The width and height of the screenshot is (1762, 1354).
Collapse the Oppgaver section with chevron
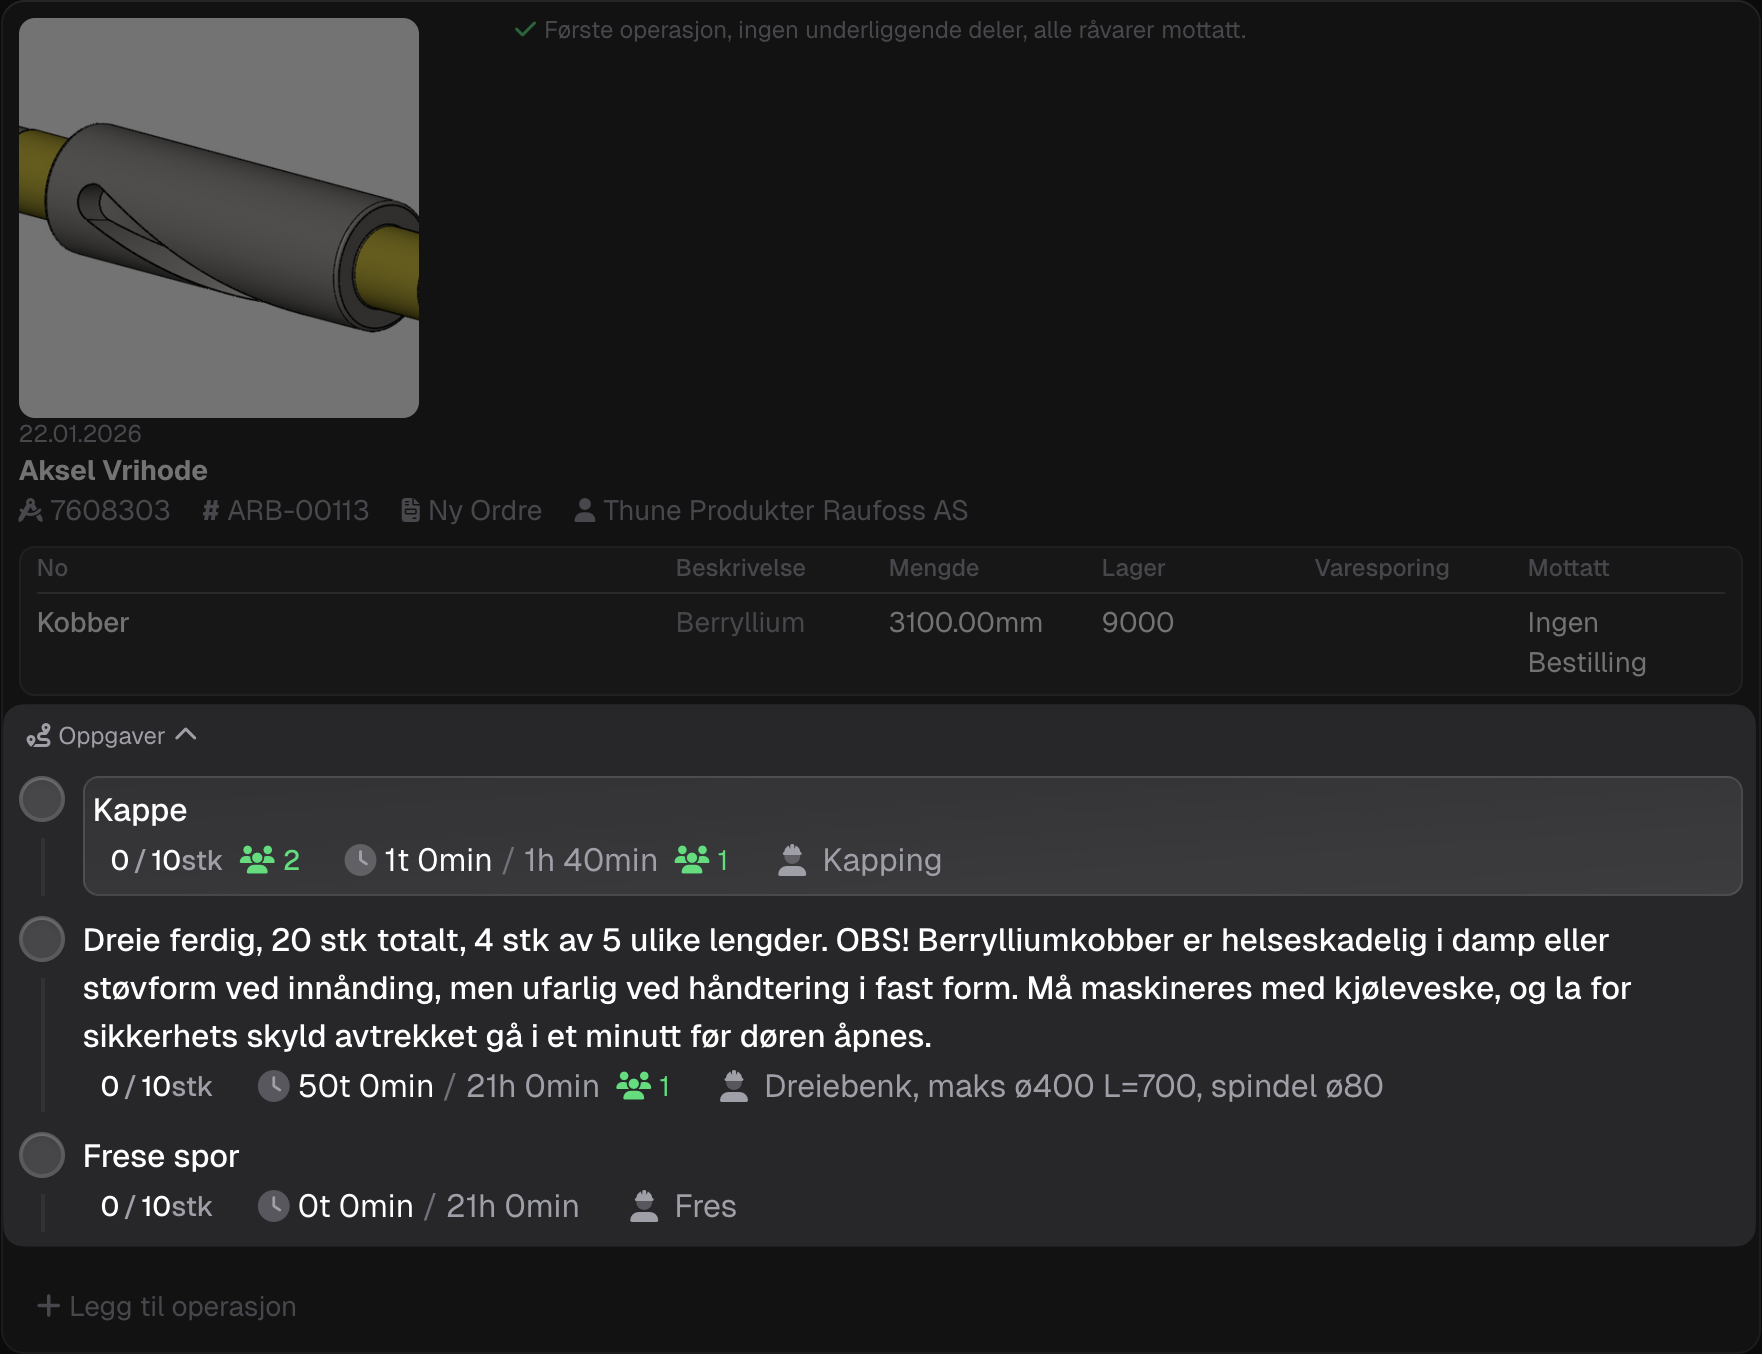point(186,735)
